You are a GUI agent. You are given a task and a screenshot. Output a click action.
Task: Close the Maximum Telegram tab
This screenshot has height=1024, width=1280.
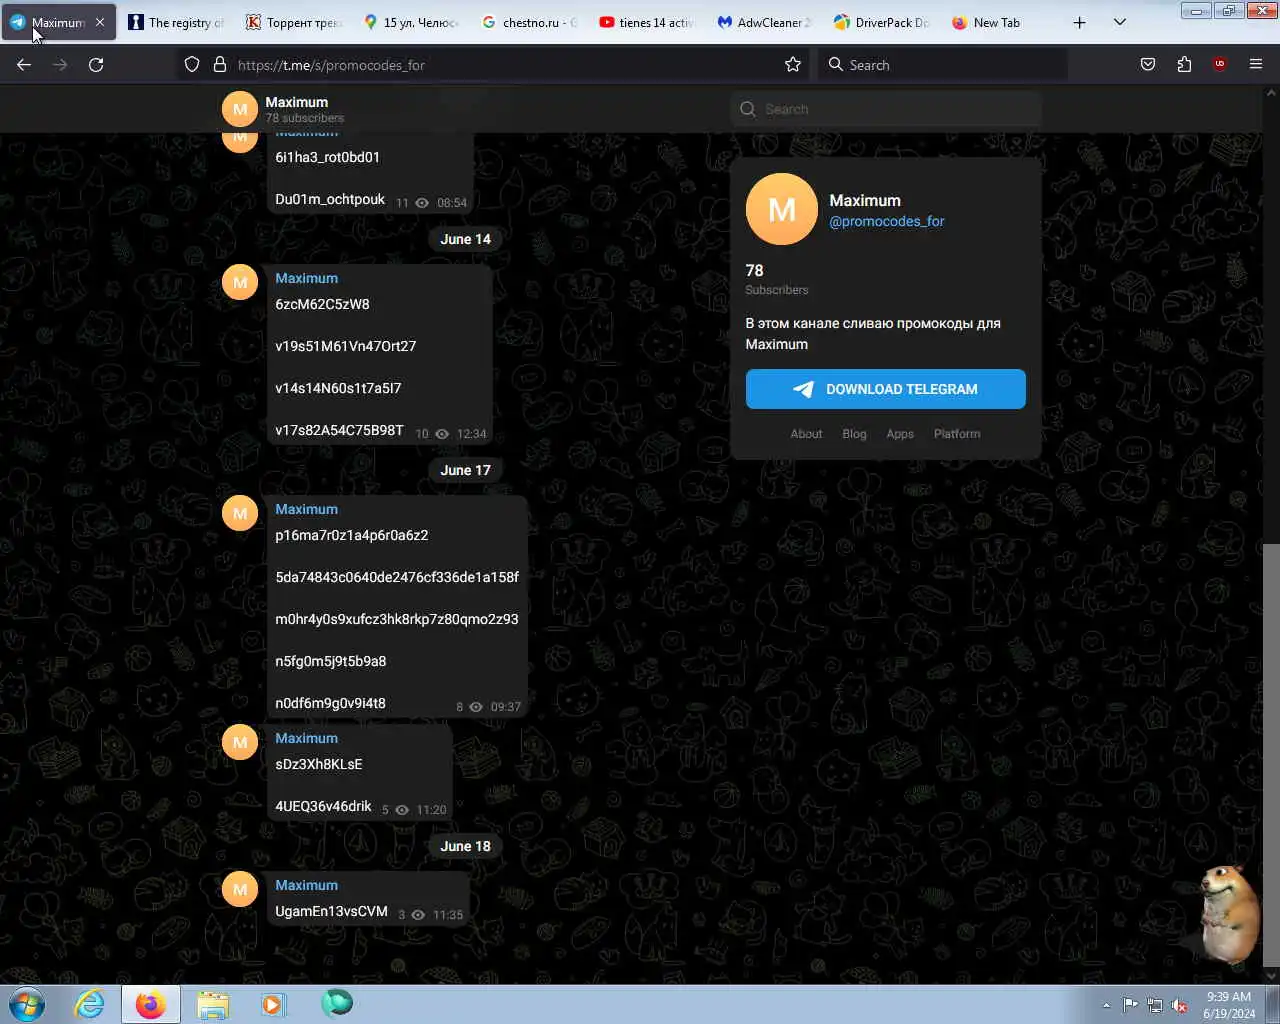(100, 22)
